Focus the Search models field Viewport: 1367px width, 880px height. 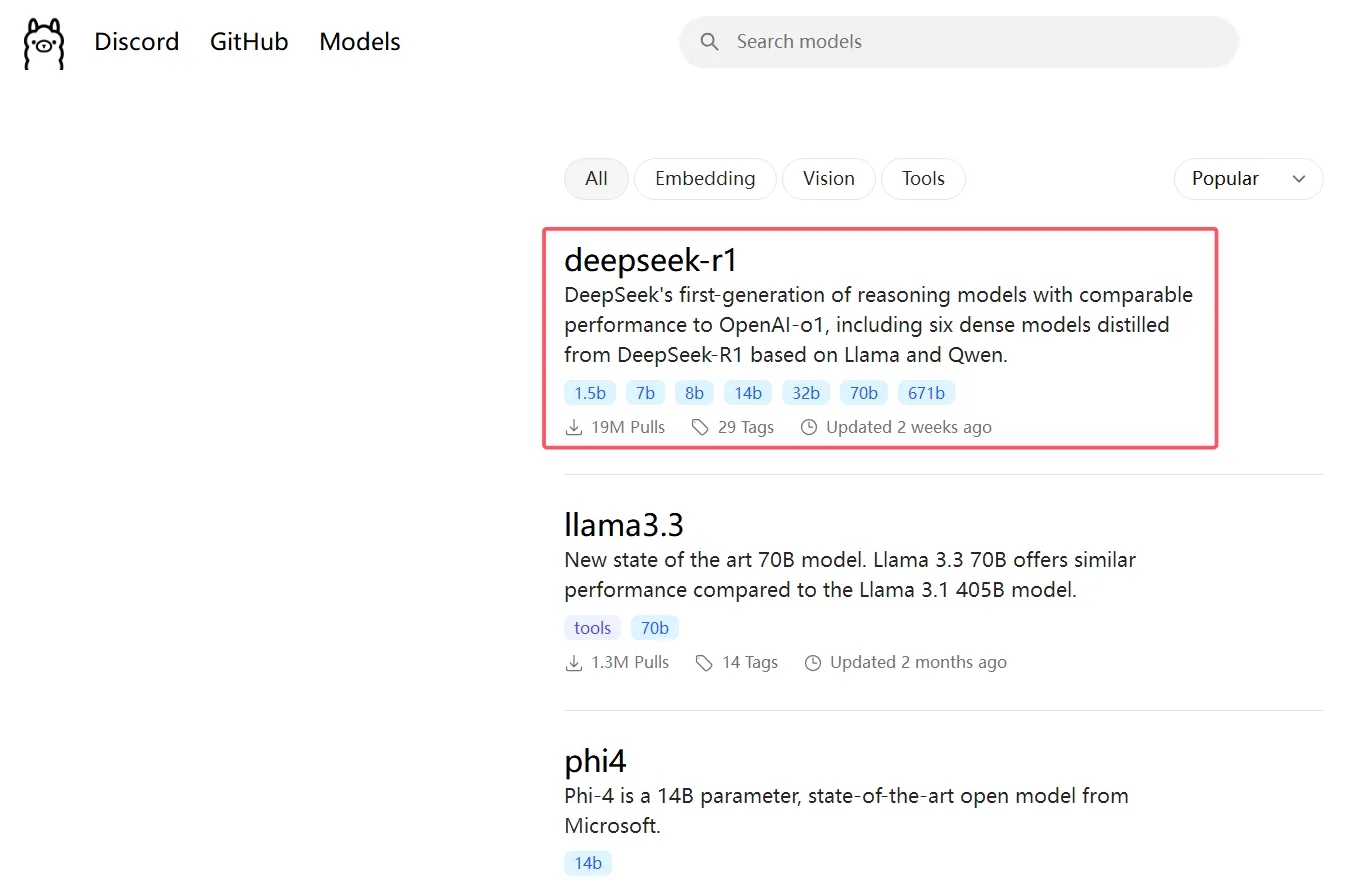959,42
